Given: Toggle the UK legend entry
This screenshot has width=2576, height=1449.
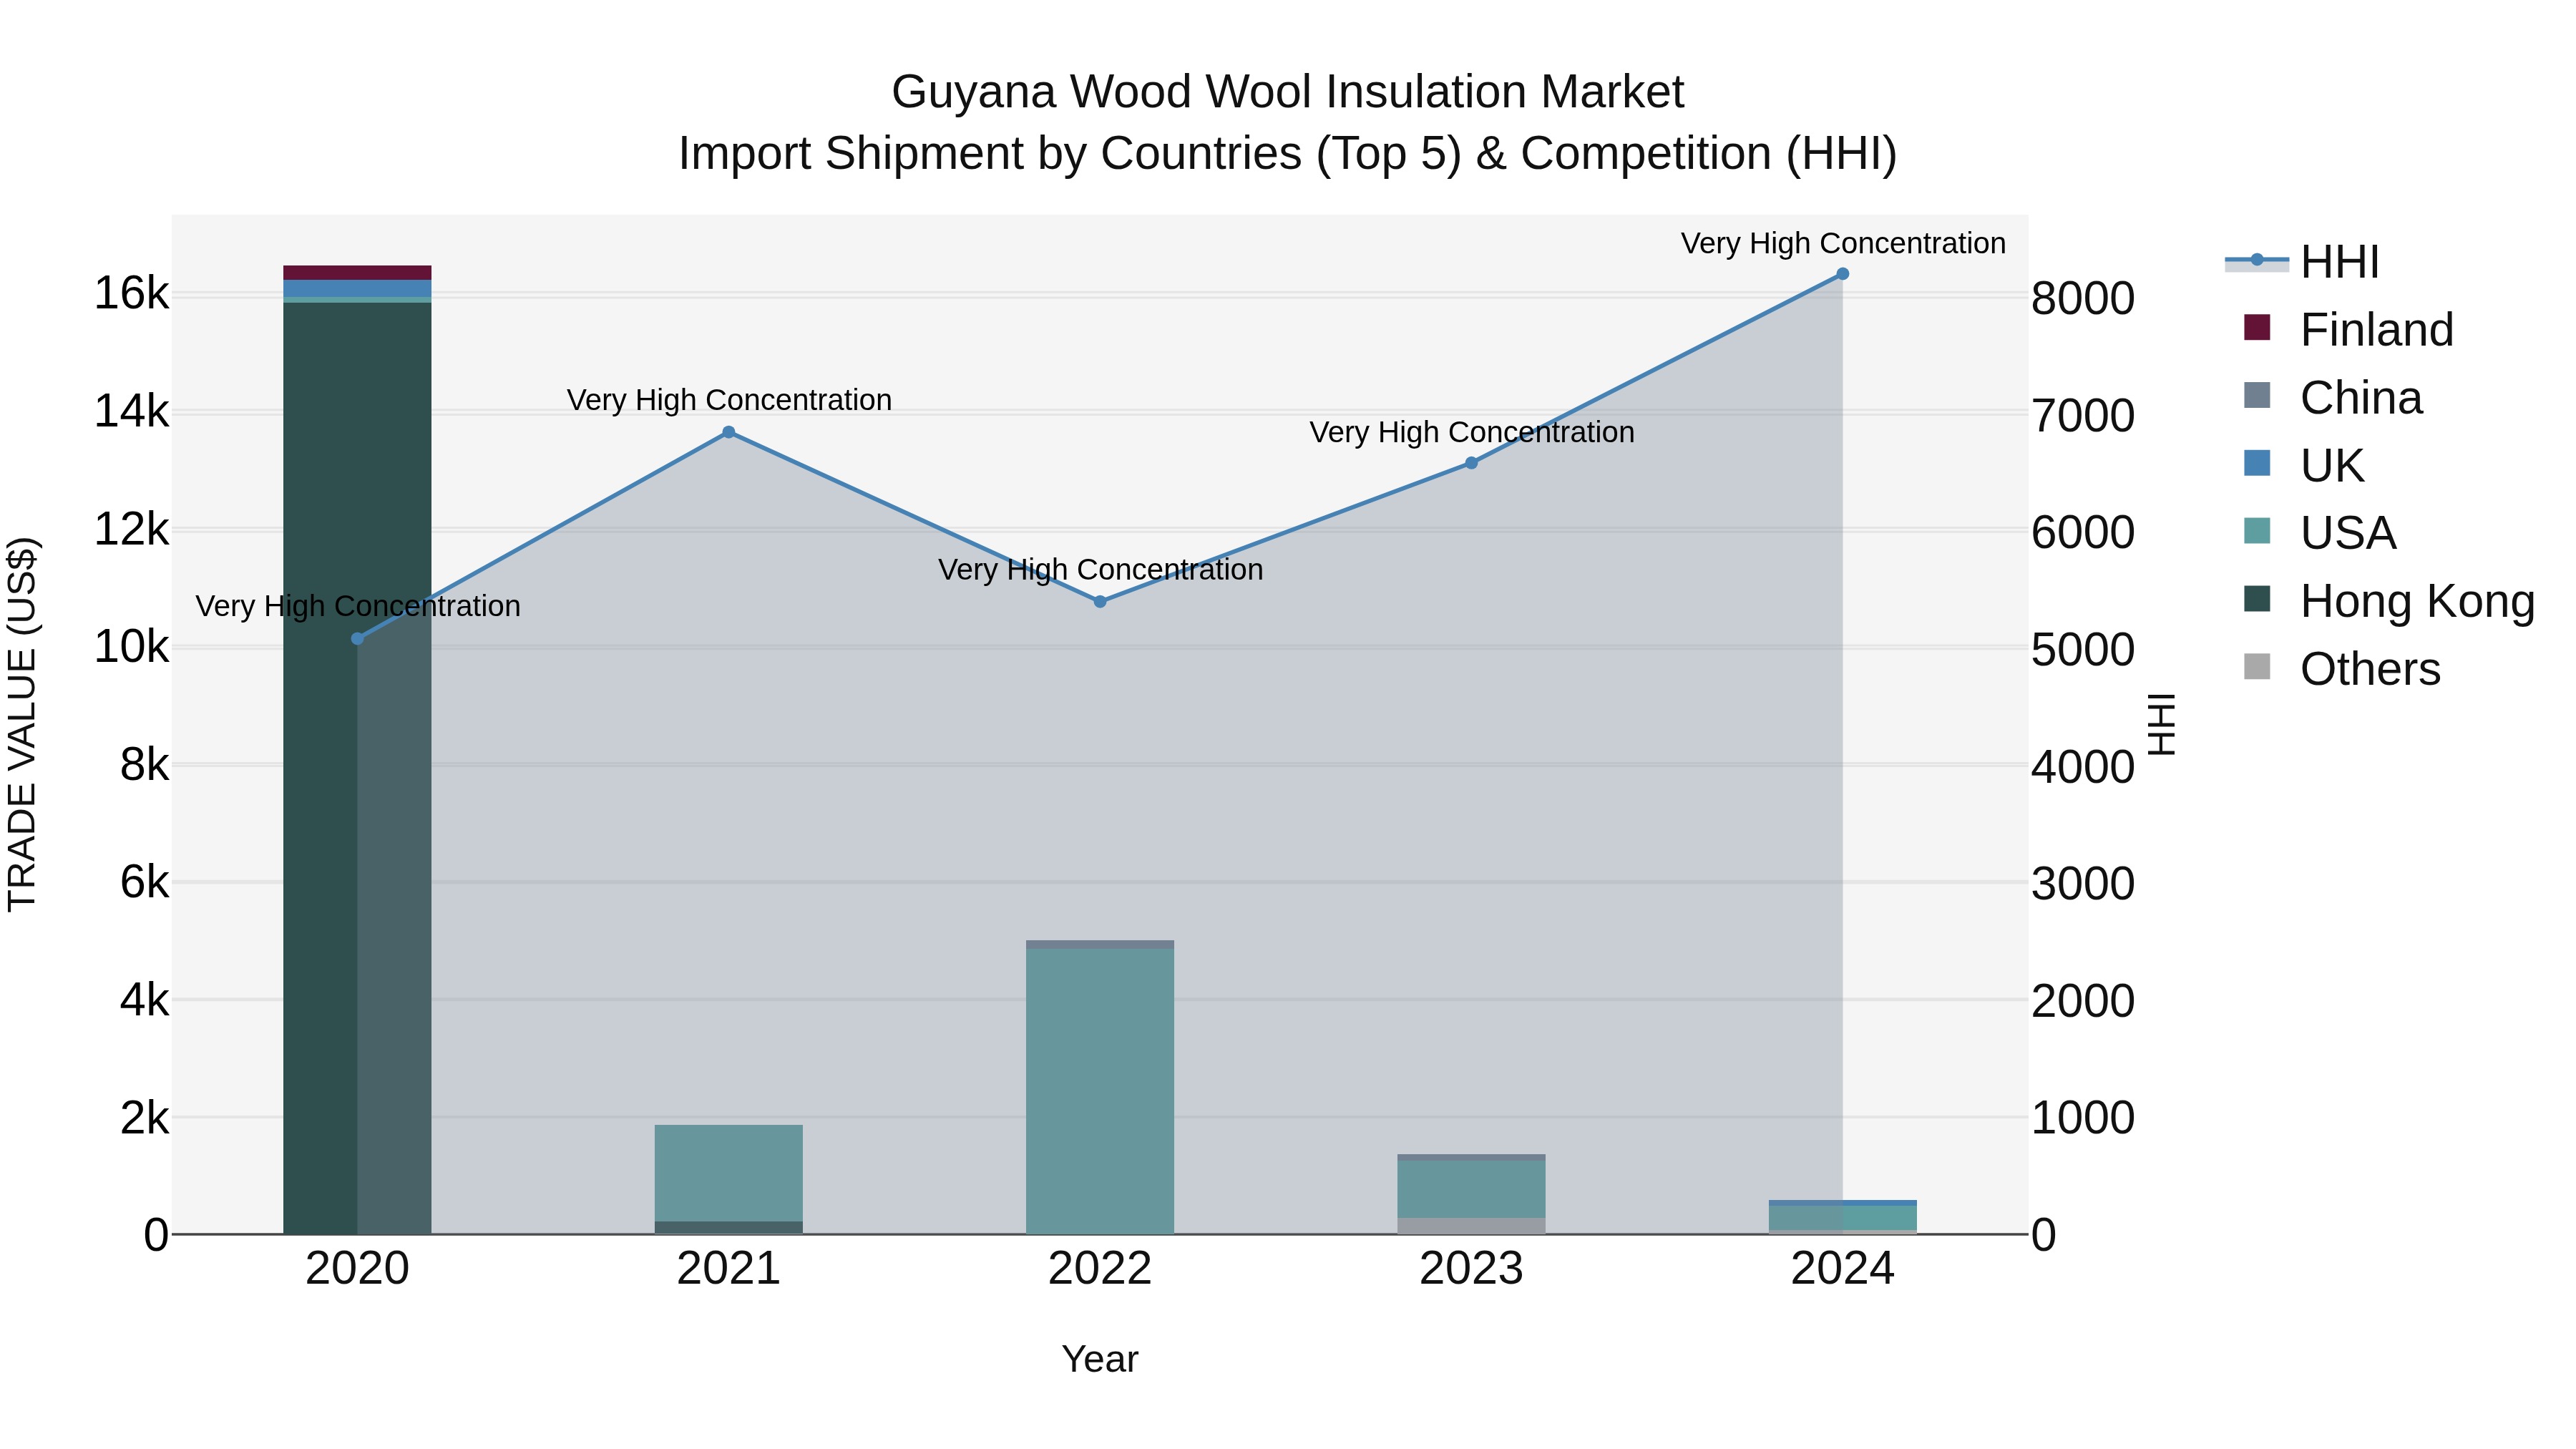Looking at the screenshot, I should tap(2303, 466).
